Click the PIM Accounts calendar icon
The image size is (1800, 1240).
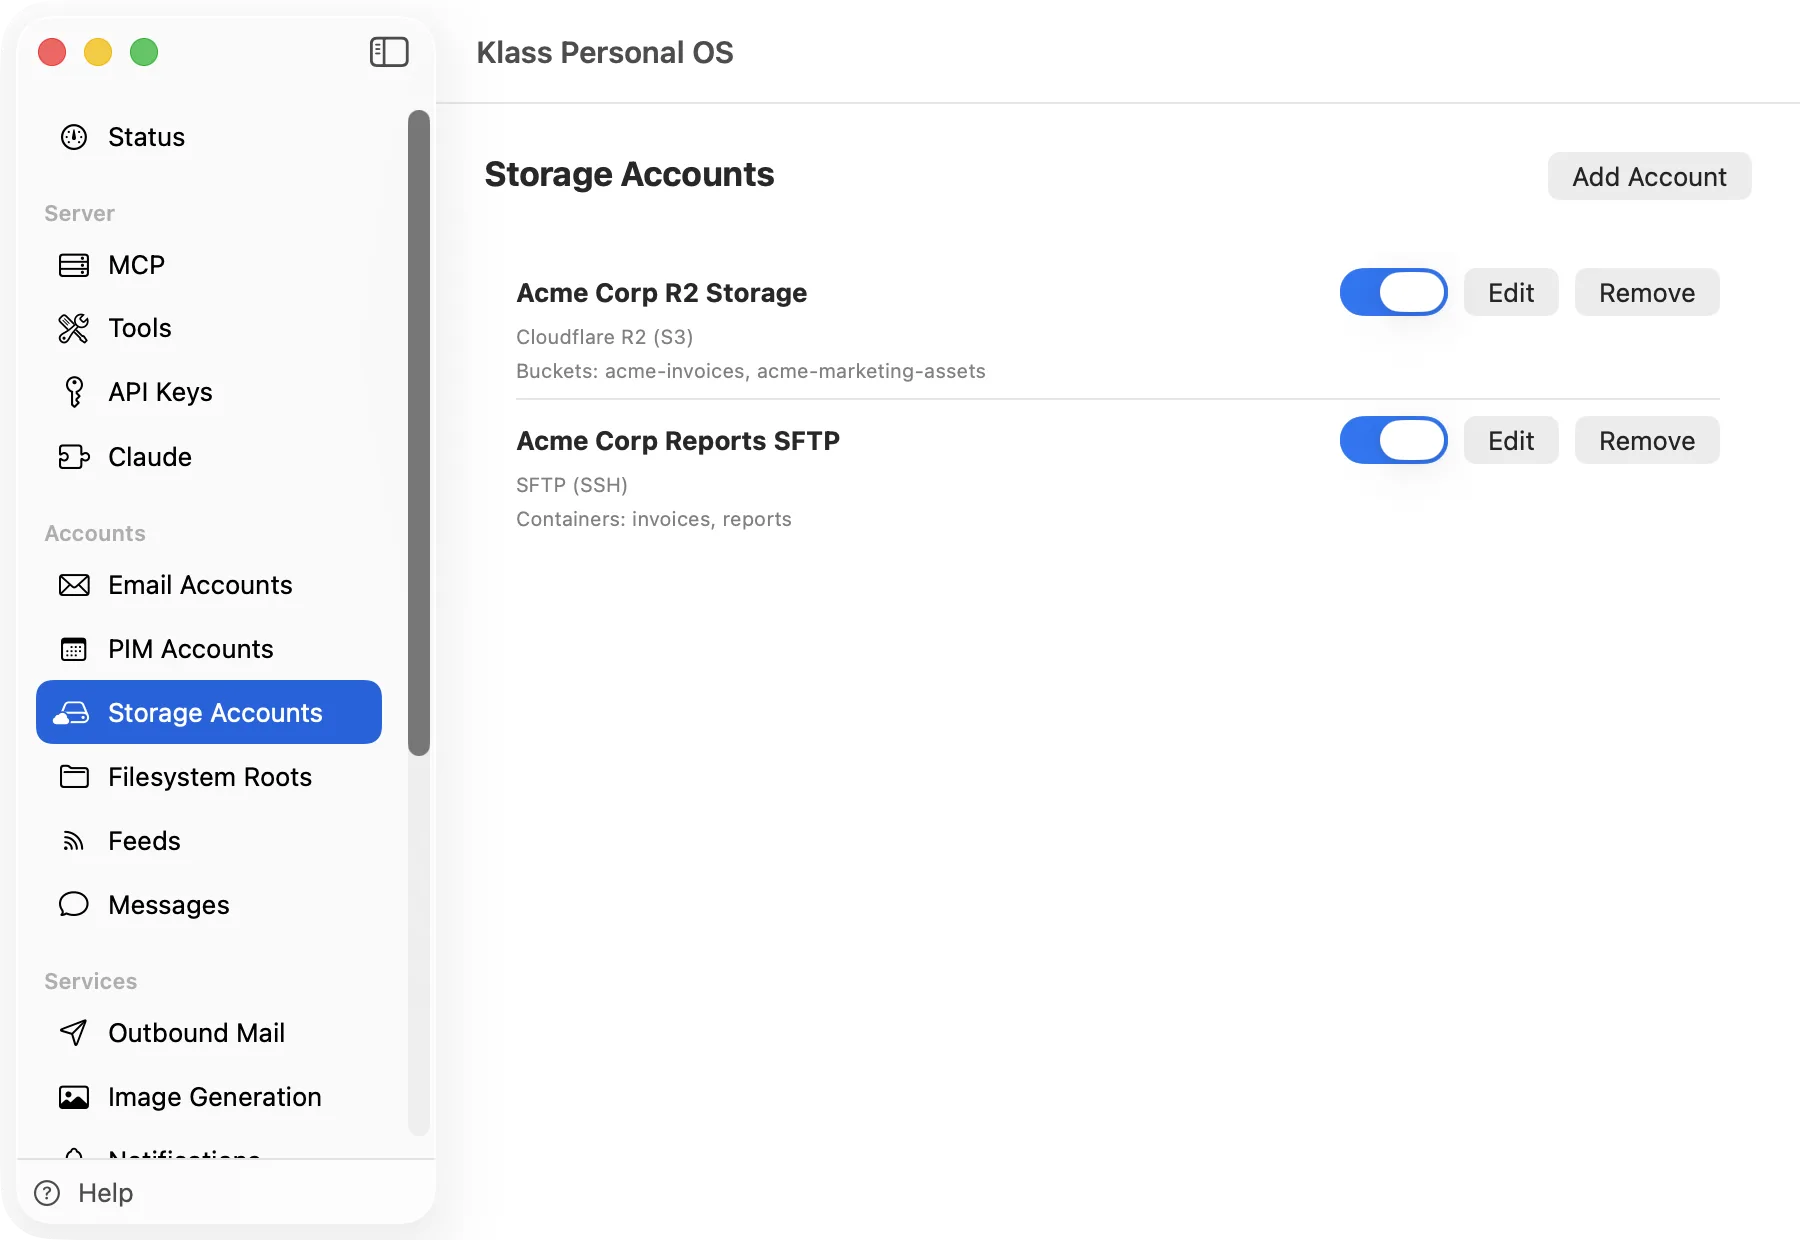point(74,649)
